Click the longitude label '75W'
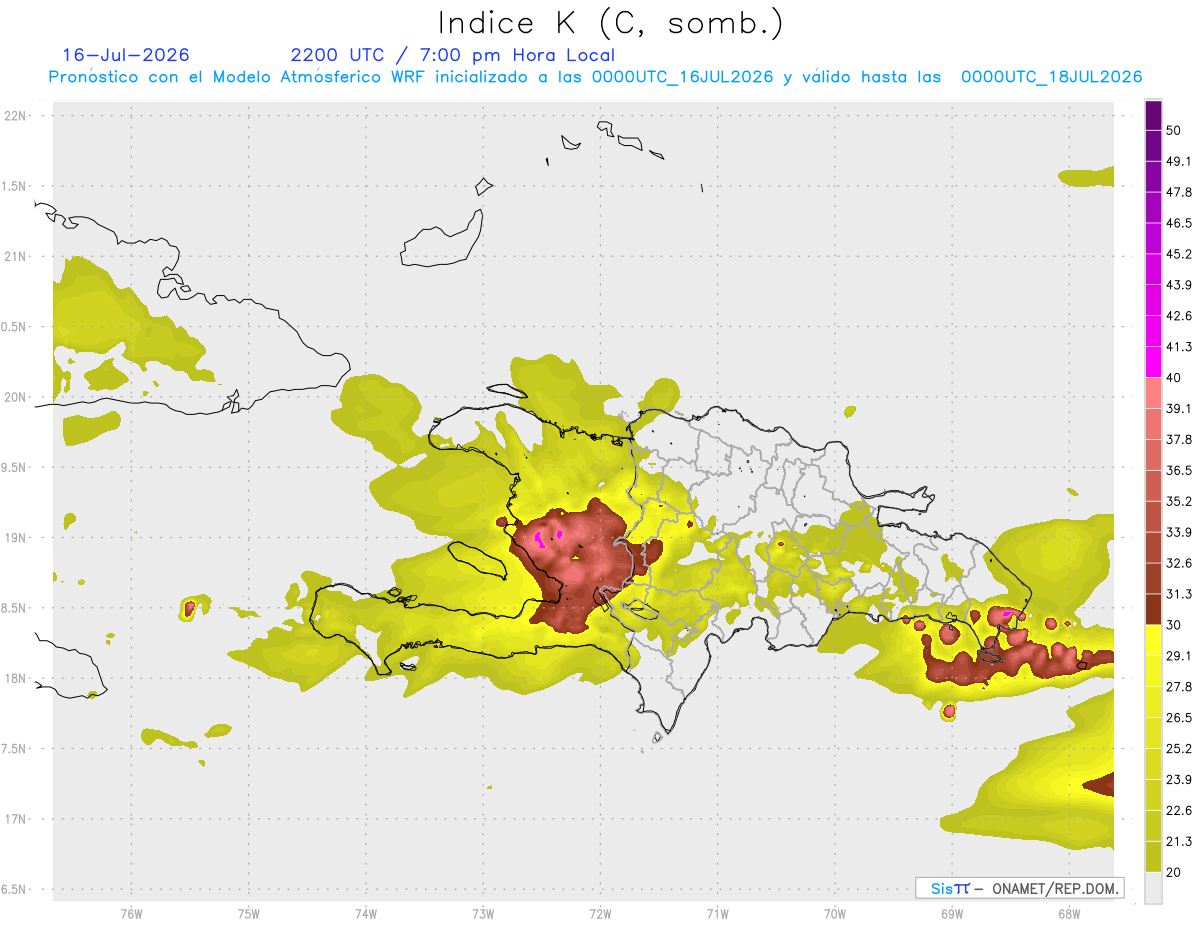 [248, 913]
